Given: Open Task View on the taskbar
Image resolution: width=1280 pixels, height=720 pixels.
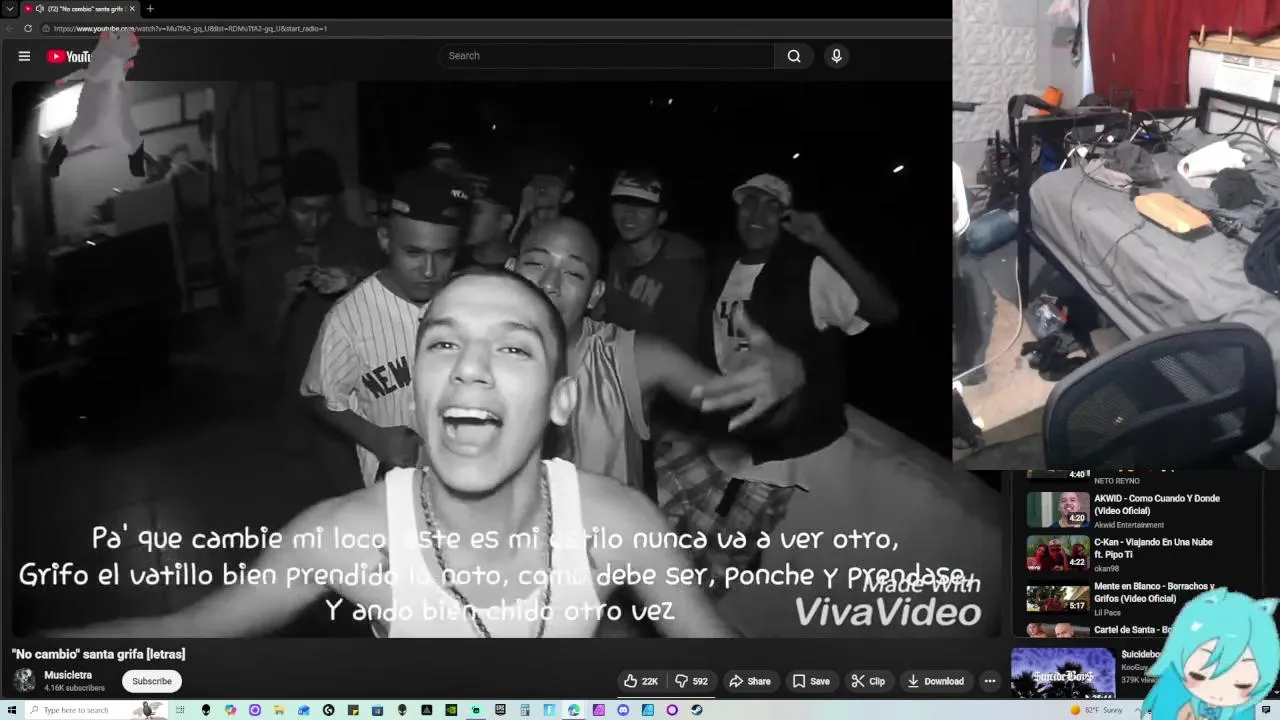Looking at the screenshot, I should click(180, 710).
